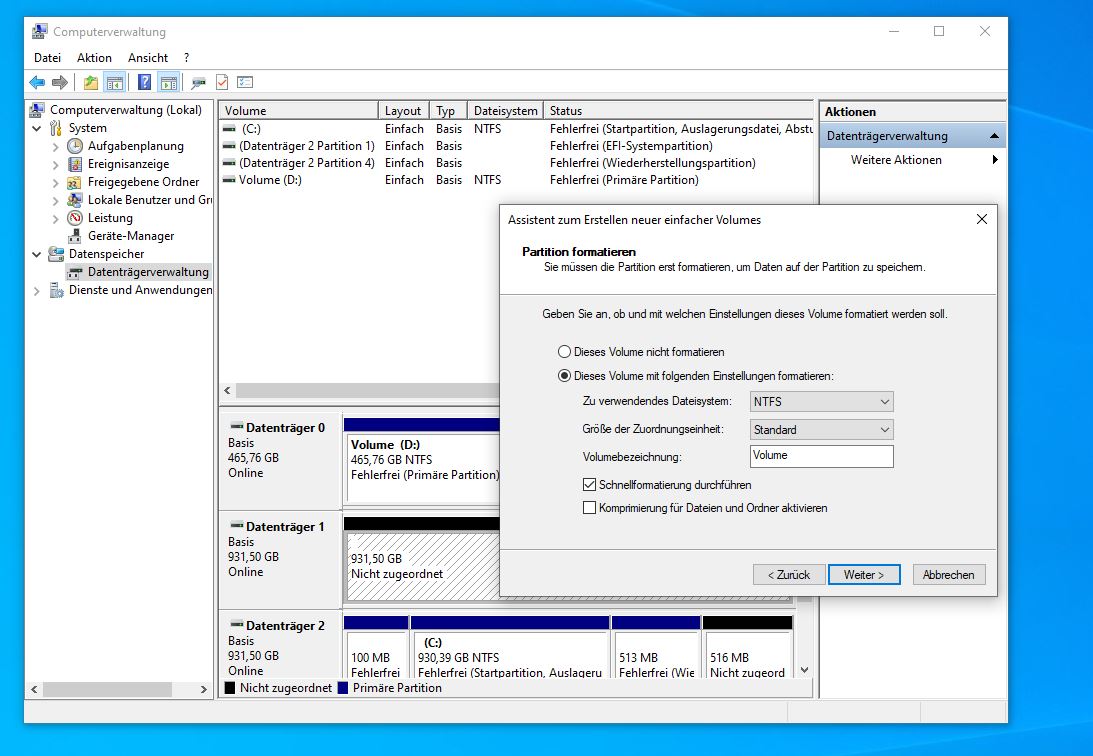Open the Dateisystem NTFS dropdown
Screen dimensions: 1093x756
click(821, 401)
